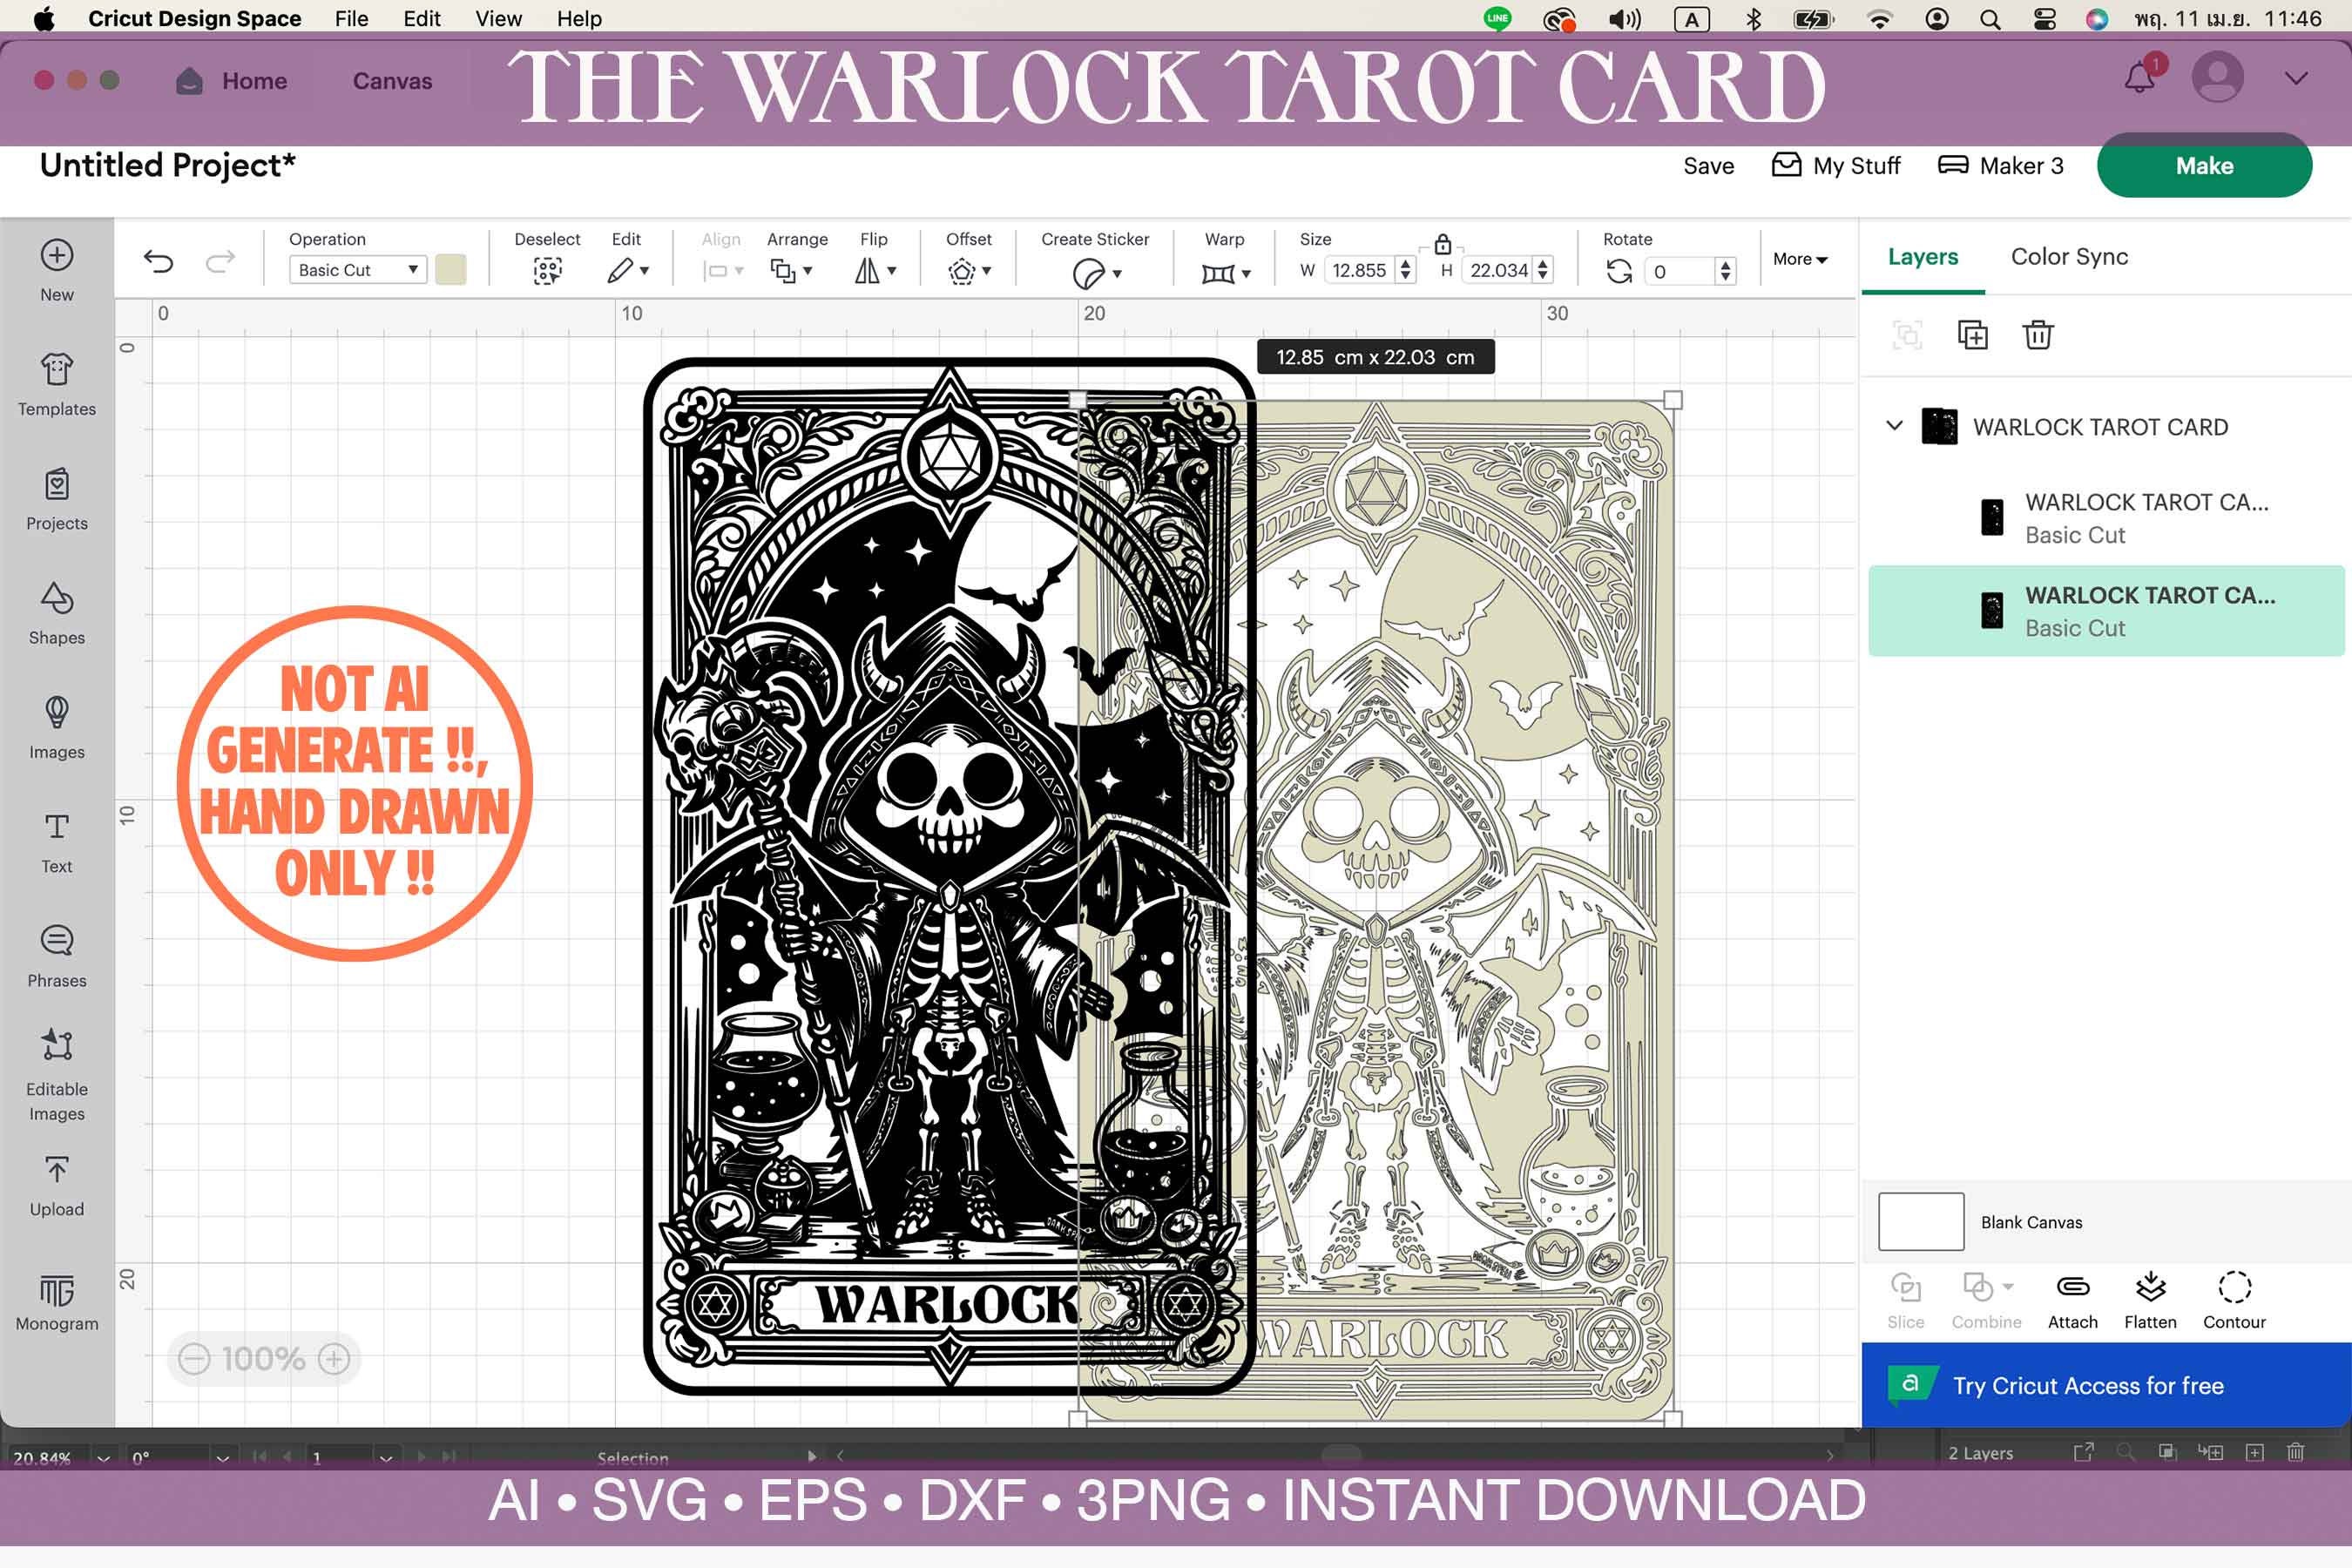Open the More options dropdown

coord(1799,259)
